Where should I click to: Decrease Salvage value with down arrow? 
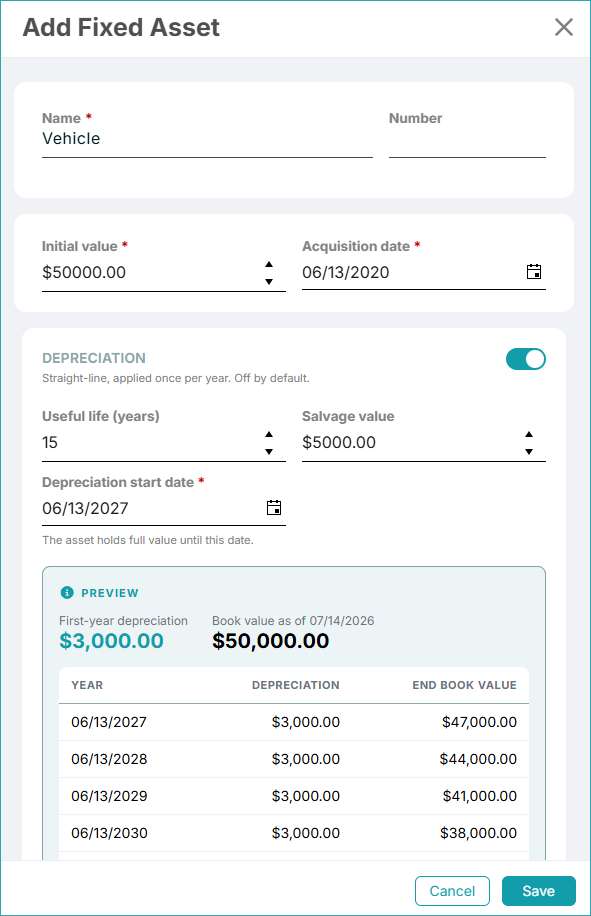point(529,452)
